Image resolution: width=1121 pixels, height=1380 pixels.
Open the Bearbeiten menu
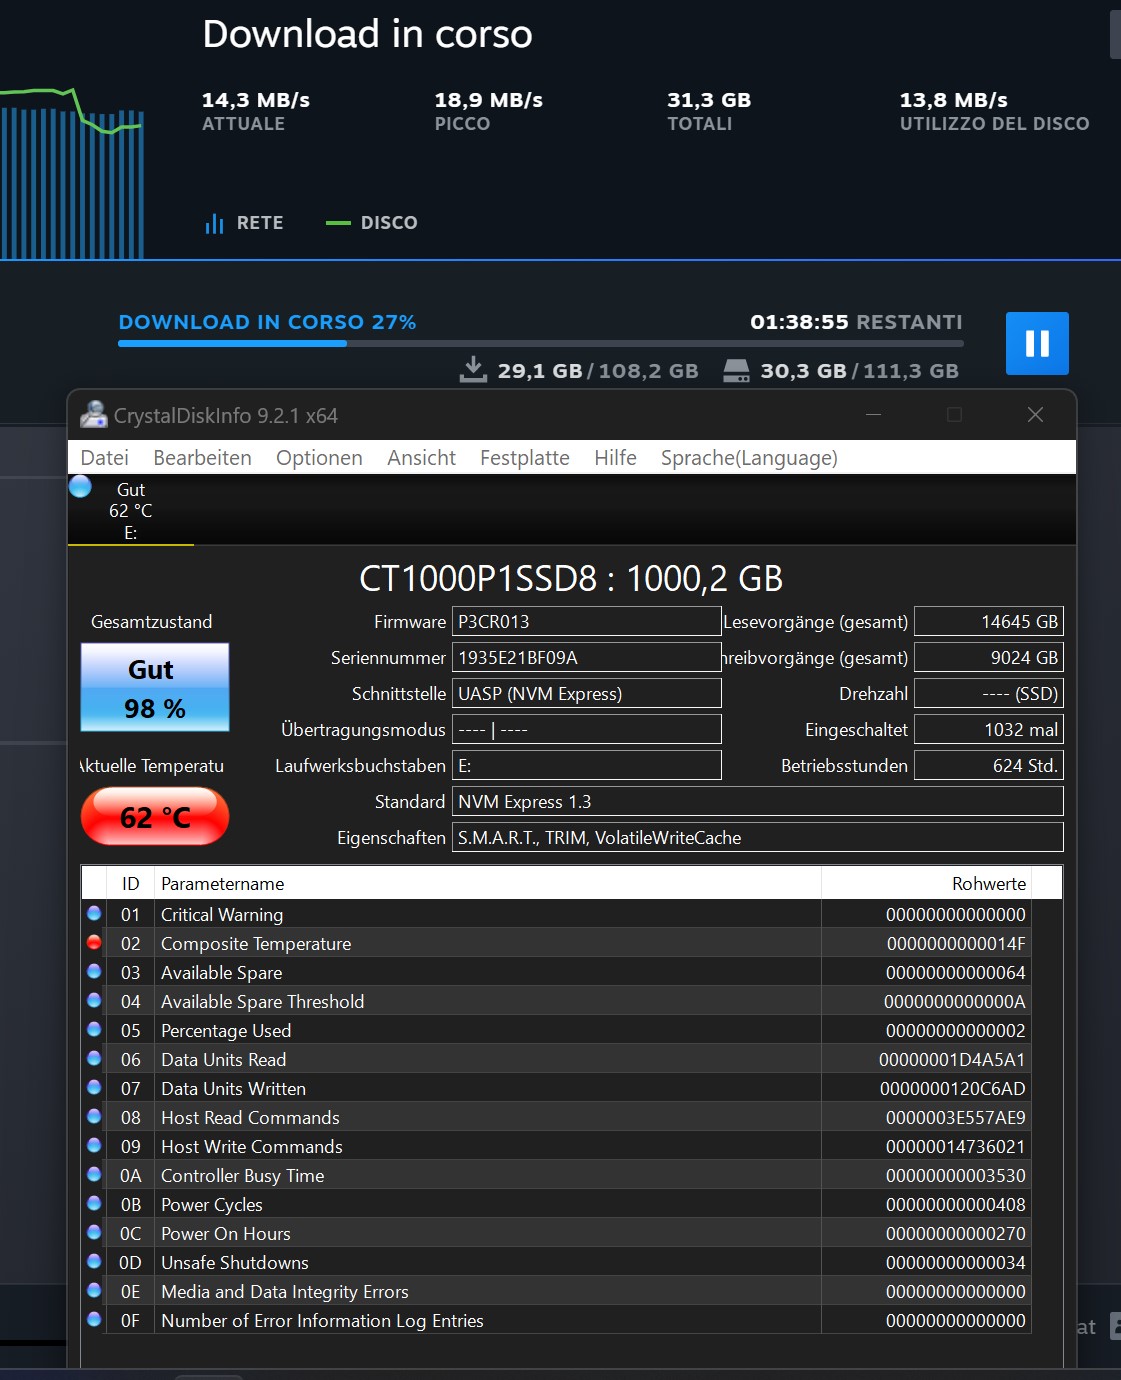[x=202, y=458]
